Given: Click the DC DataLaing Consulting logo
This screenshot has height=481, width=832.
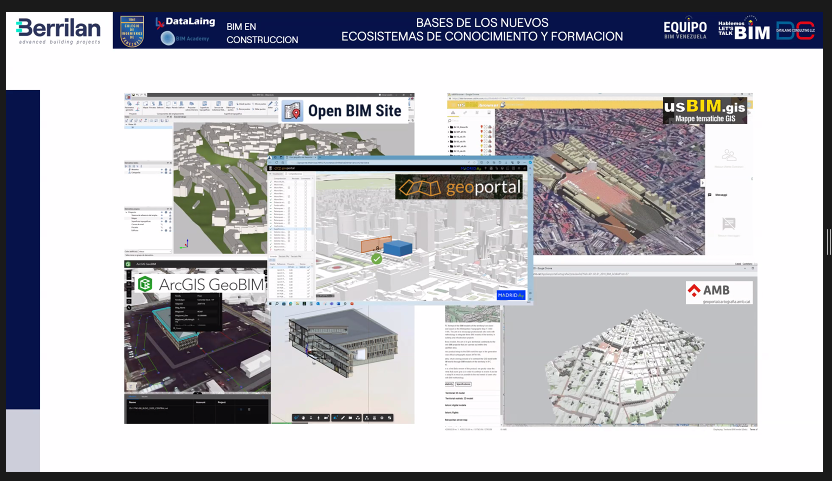Looking at the screenshot, I should coord(795,30).
